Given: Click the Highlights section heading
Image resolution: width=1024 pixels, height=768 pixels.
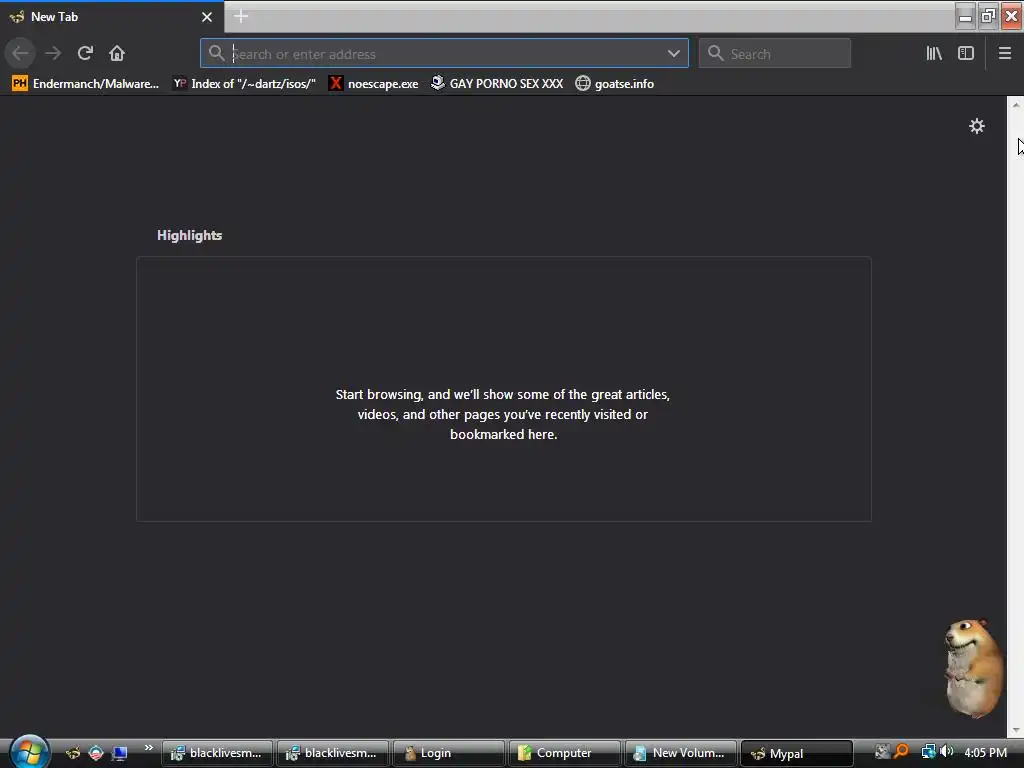Looking at the screenshot, I should coord(189,235).
